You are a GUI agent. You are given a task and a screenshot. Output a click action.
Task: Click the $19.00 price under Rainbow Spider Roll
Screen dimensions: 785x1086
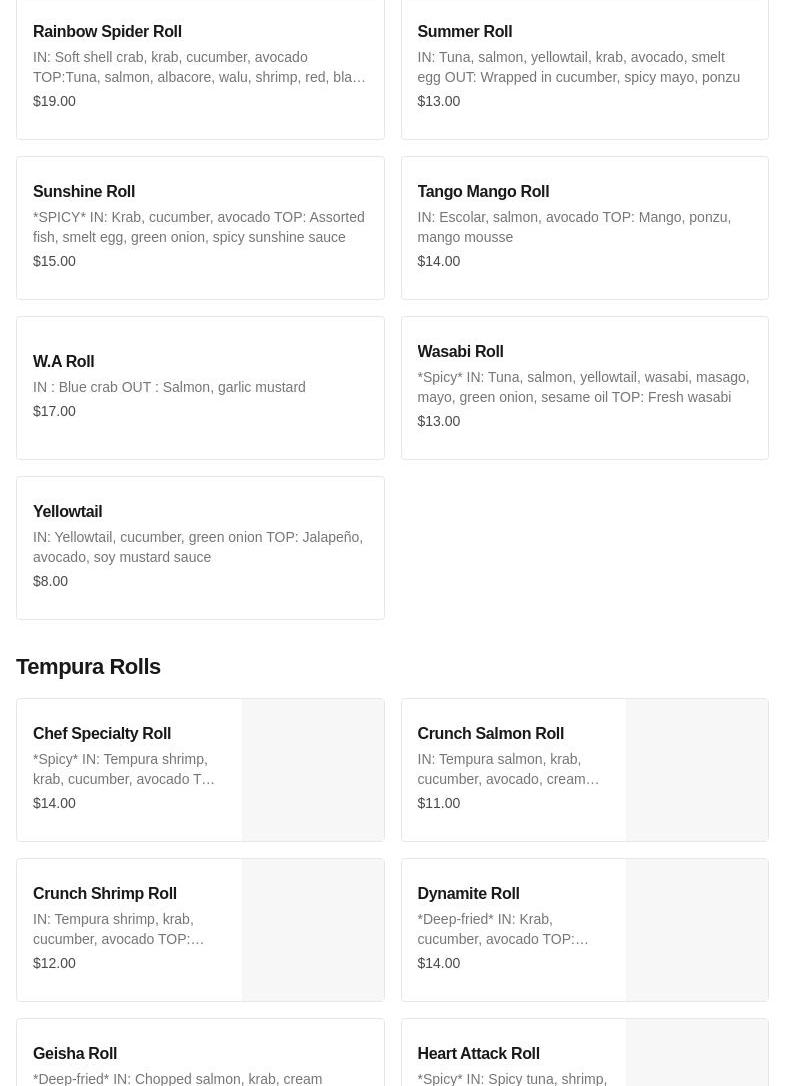pos(54,101)
